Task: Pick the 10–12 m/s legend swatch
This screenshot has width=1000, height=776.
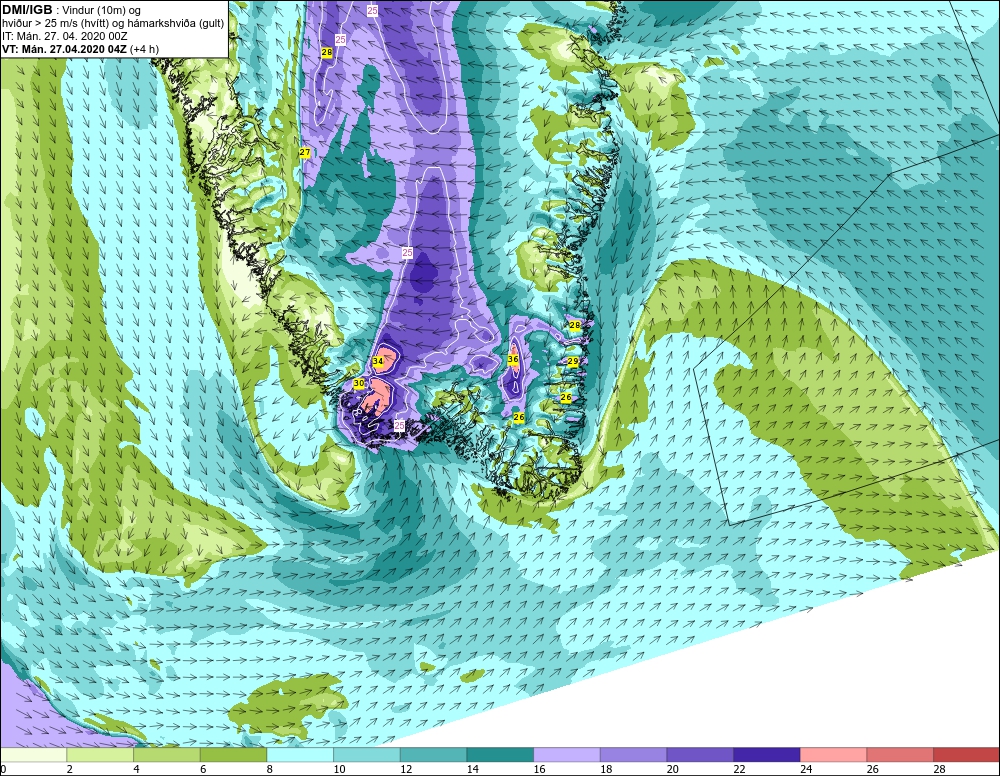Action: (367, 755)
